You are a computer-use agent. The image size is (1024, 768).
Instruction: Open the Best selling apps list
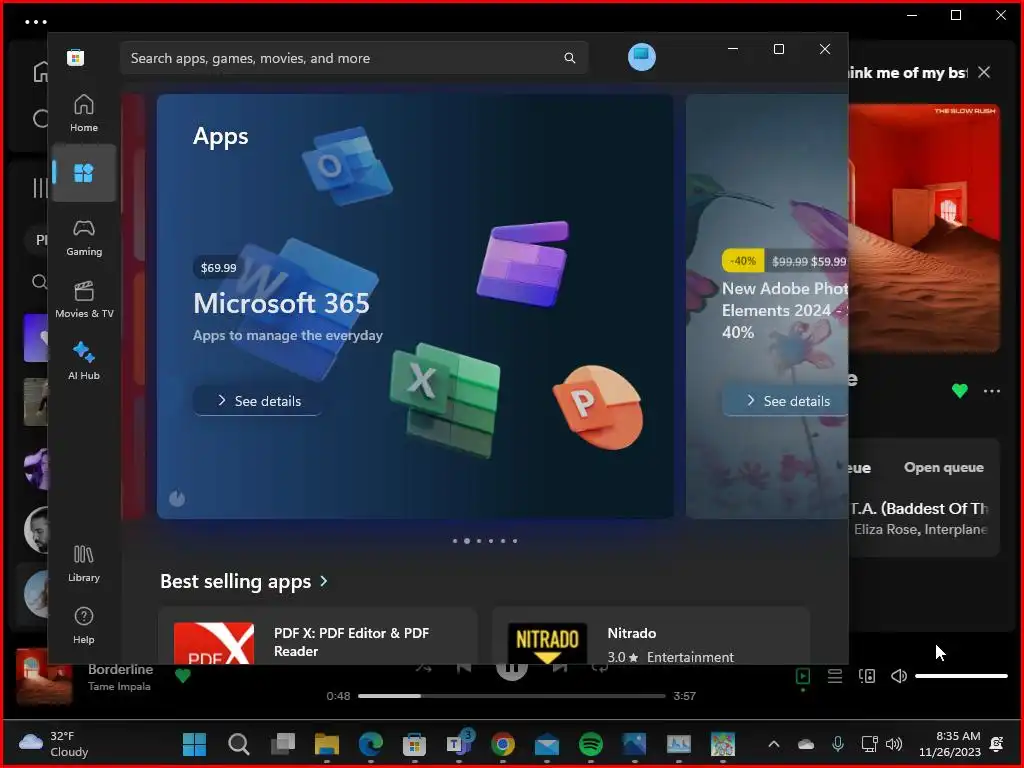tap(235, 581)
